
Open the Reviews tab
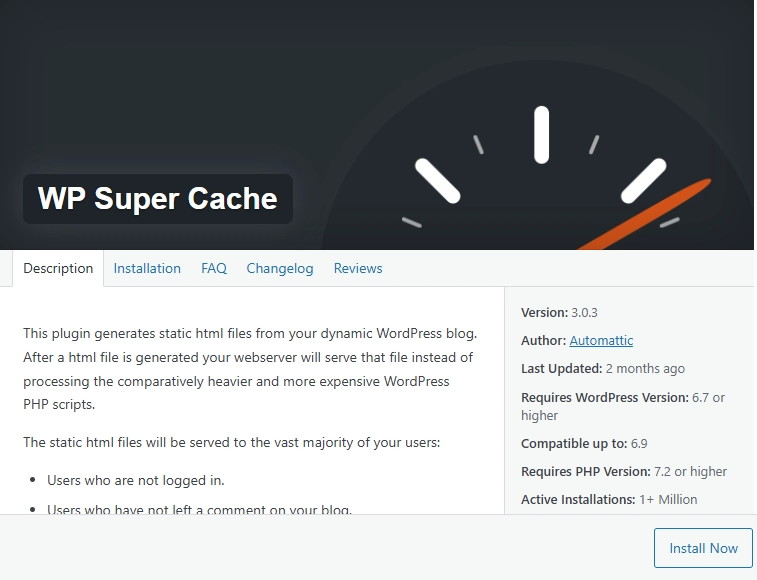358,269
